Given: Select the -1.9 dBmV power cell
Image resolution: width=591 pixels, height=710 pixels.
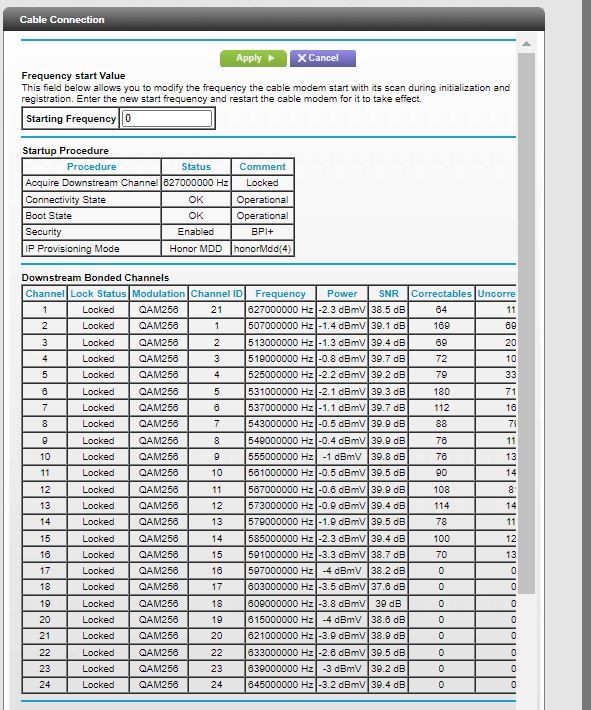Looking at the screenshot, I should [342, 522].
